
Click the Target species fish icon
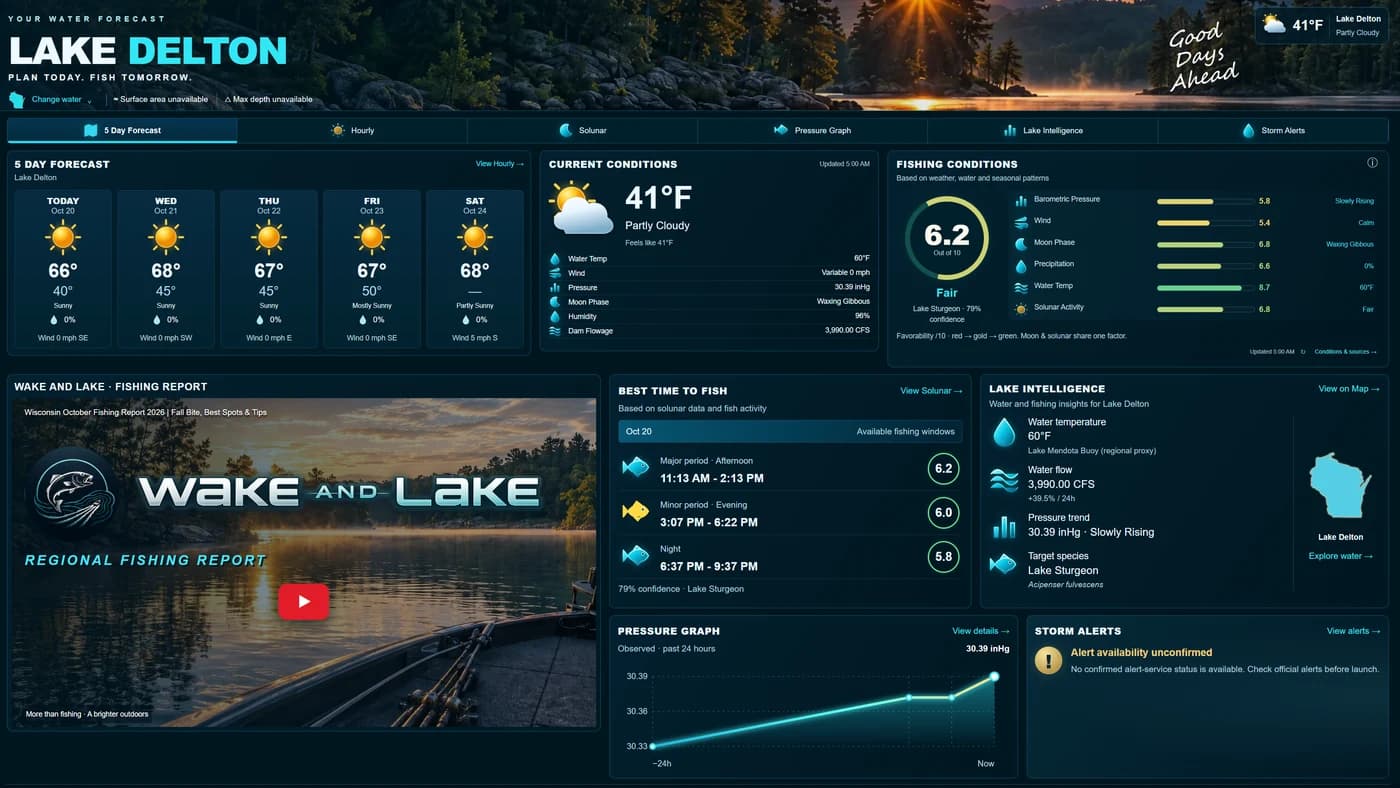(1003, 564)
